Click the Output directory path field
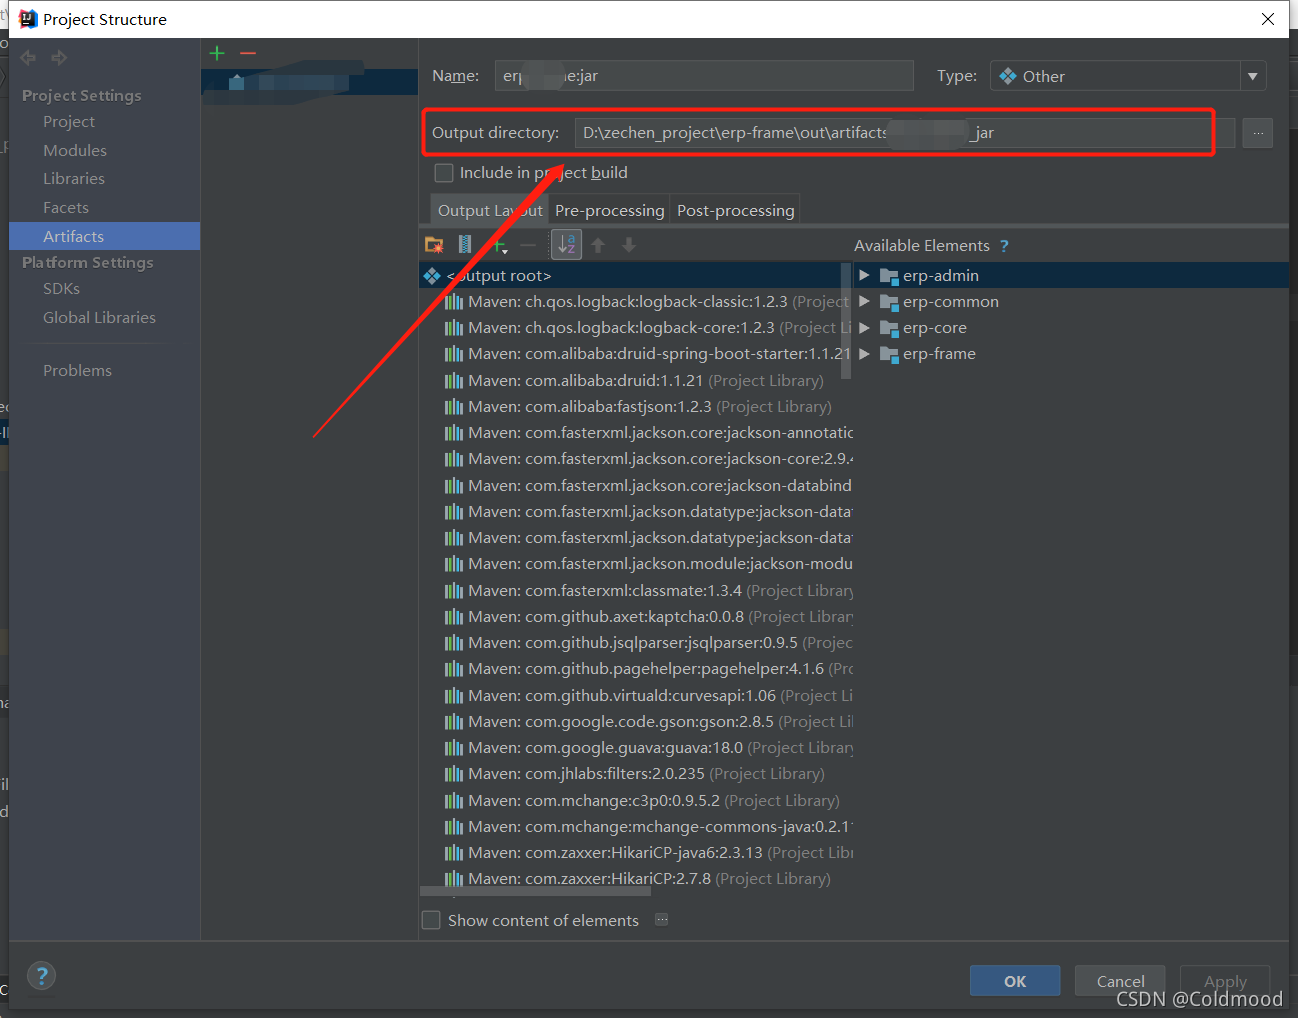 905,133
